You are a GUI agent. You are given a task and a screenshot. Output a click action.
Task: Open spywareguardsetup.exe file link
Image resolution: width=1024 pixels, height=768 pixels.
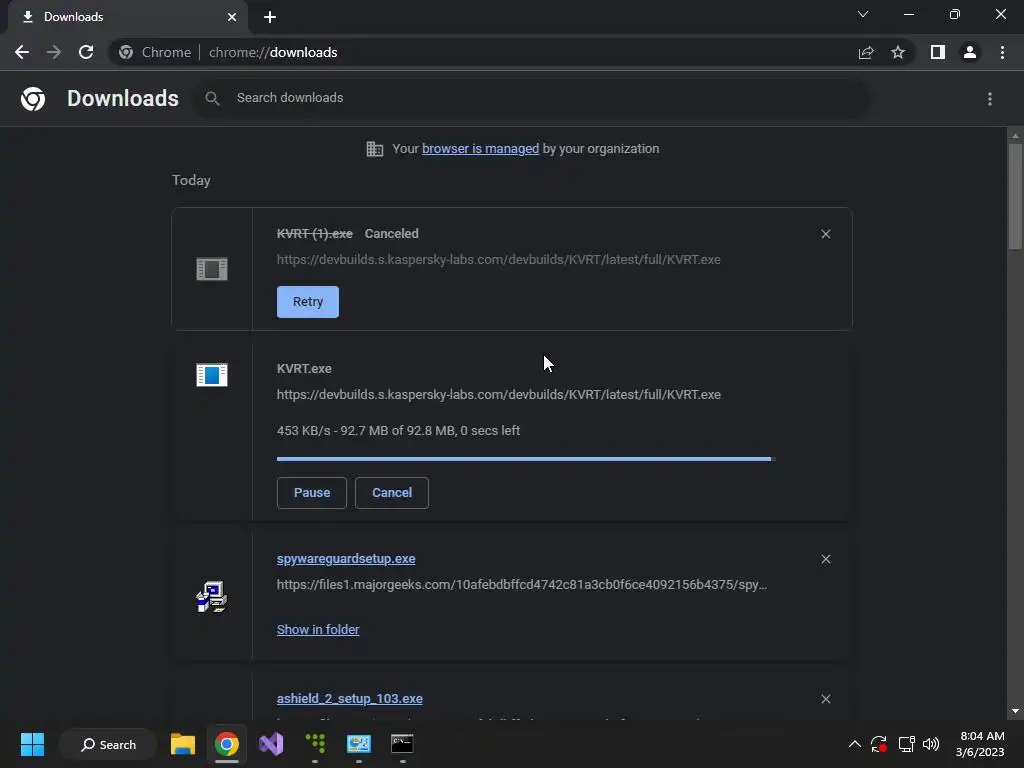pyautogui.click(x=345, y=559)
